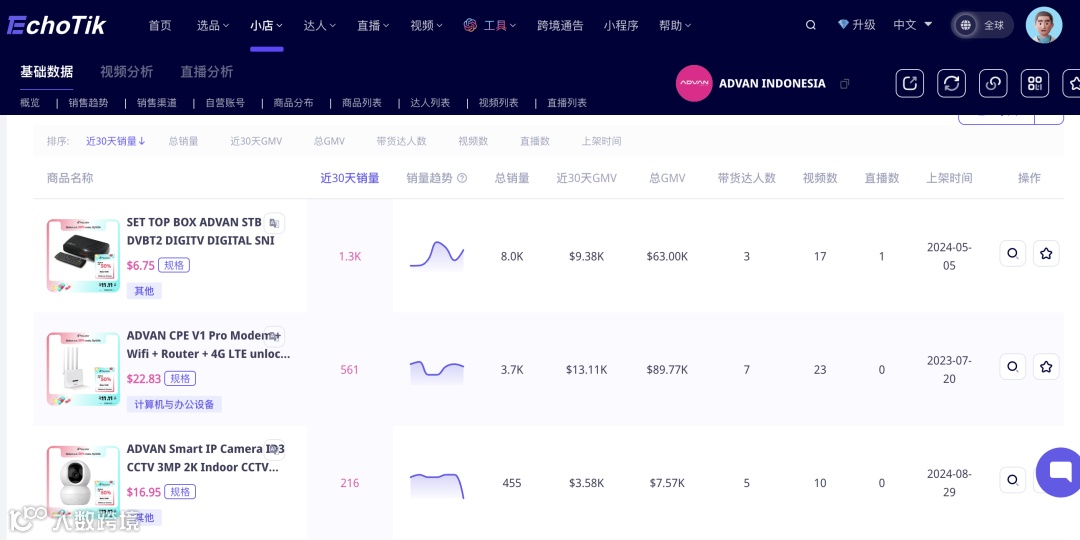Click 规格 button for ADVAN CPE V1
Viewport: 1080px width, 540px height.
[x=180, y=378]
